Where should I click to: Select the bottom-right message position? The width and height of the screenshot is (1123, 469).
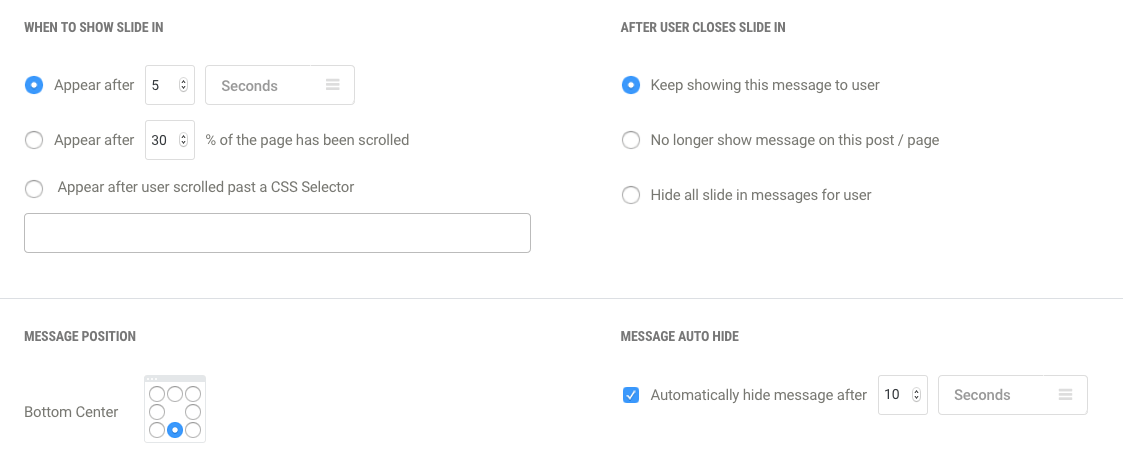pos(193,430)
